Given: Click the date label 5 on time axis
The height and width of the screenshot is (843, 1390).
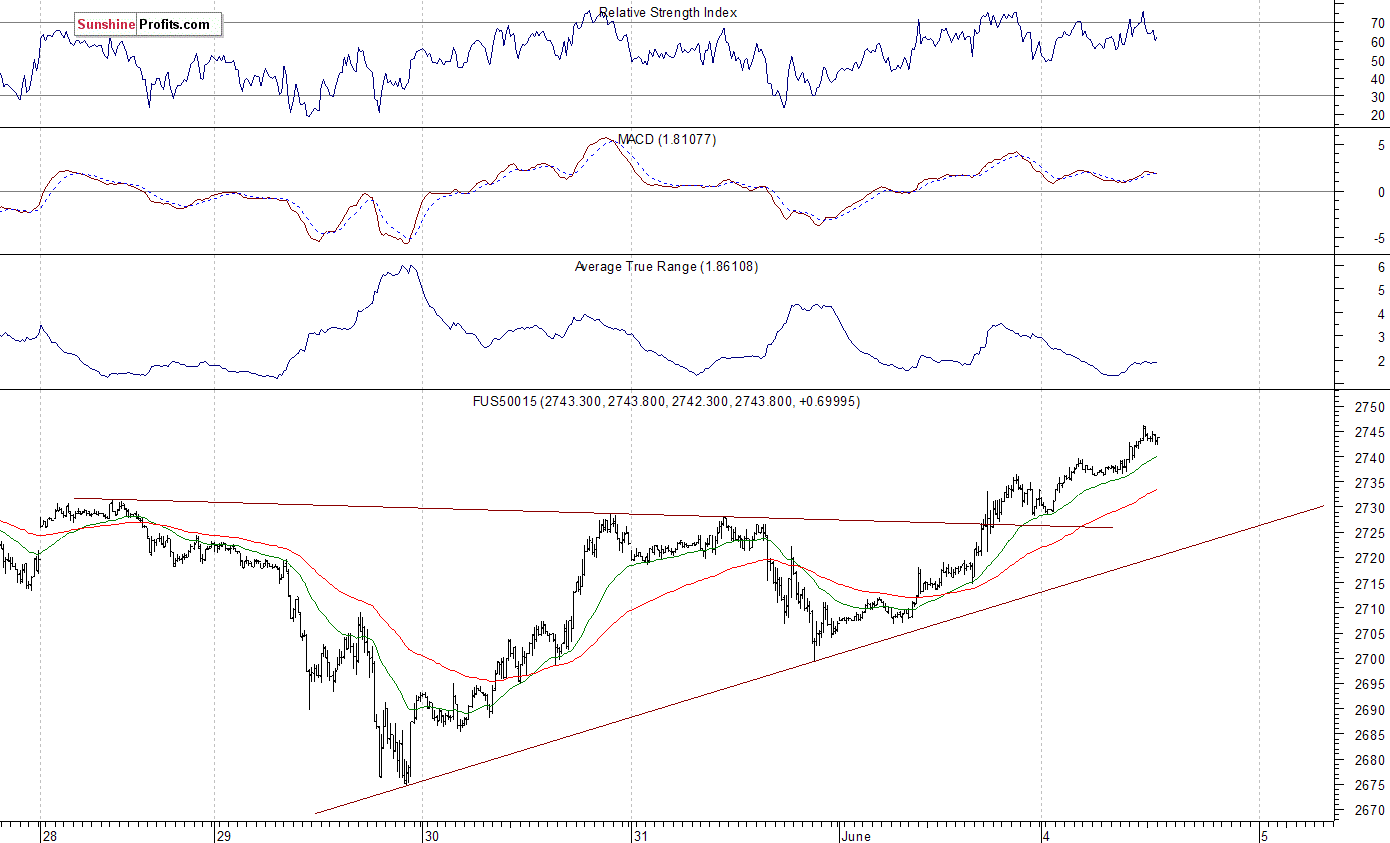Looking at the screenshot, I should pos(1264,835).
